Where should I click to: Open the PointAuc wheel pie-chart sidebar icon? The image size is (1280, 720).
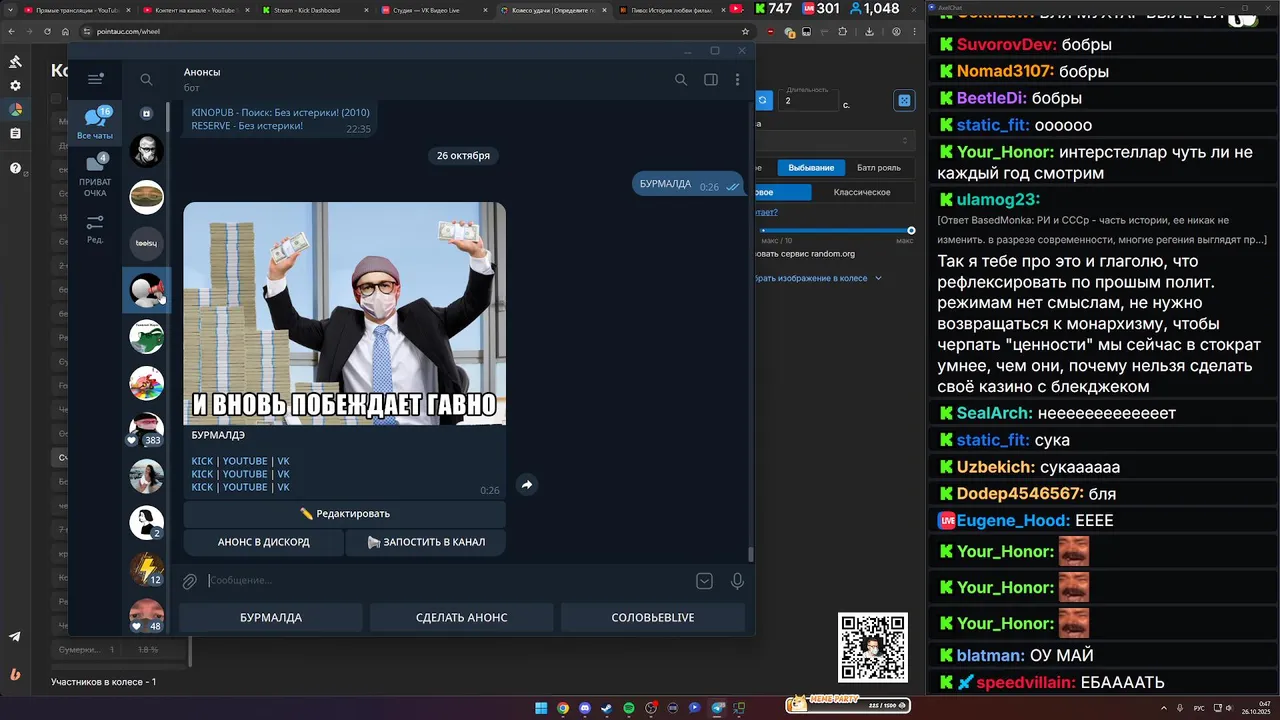(15, 110)
